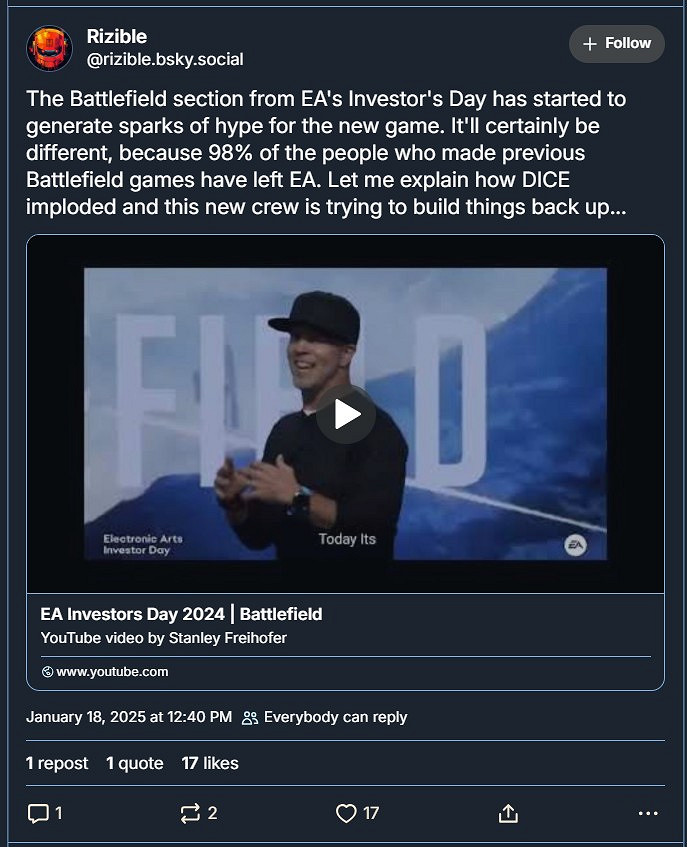Like the post with heart icon
Screen dimensions: 687x847
click(x=346, y=814)
